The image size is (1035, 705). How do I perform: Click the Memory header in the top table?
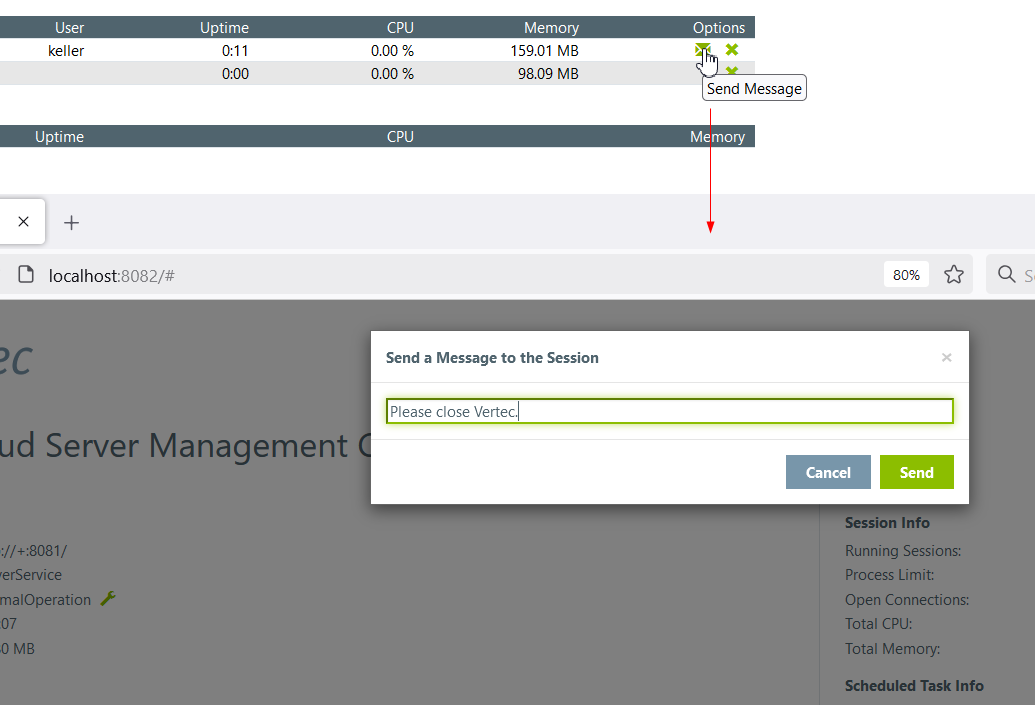tap(551, 28)
